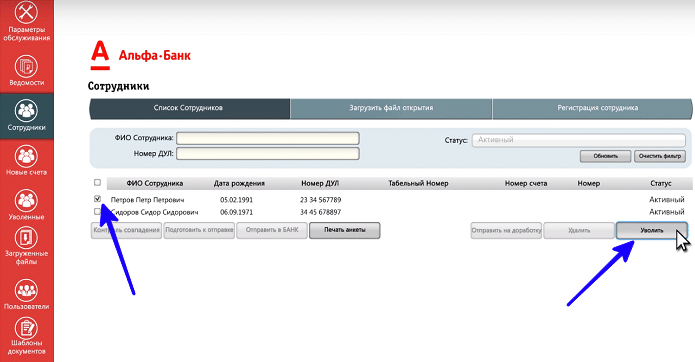
Task: Click the Обновить button
Action: point(605,156)
